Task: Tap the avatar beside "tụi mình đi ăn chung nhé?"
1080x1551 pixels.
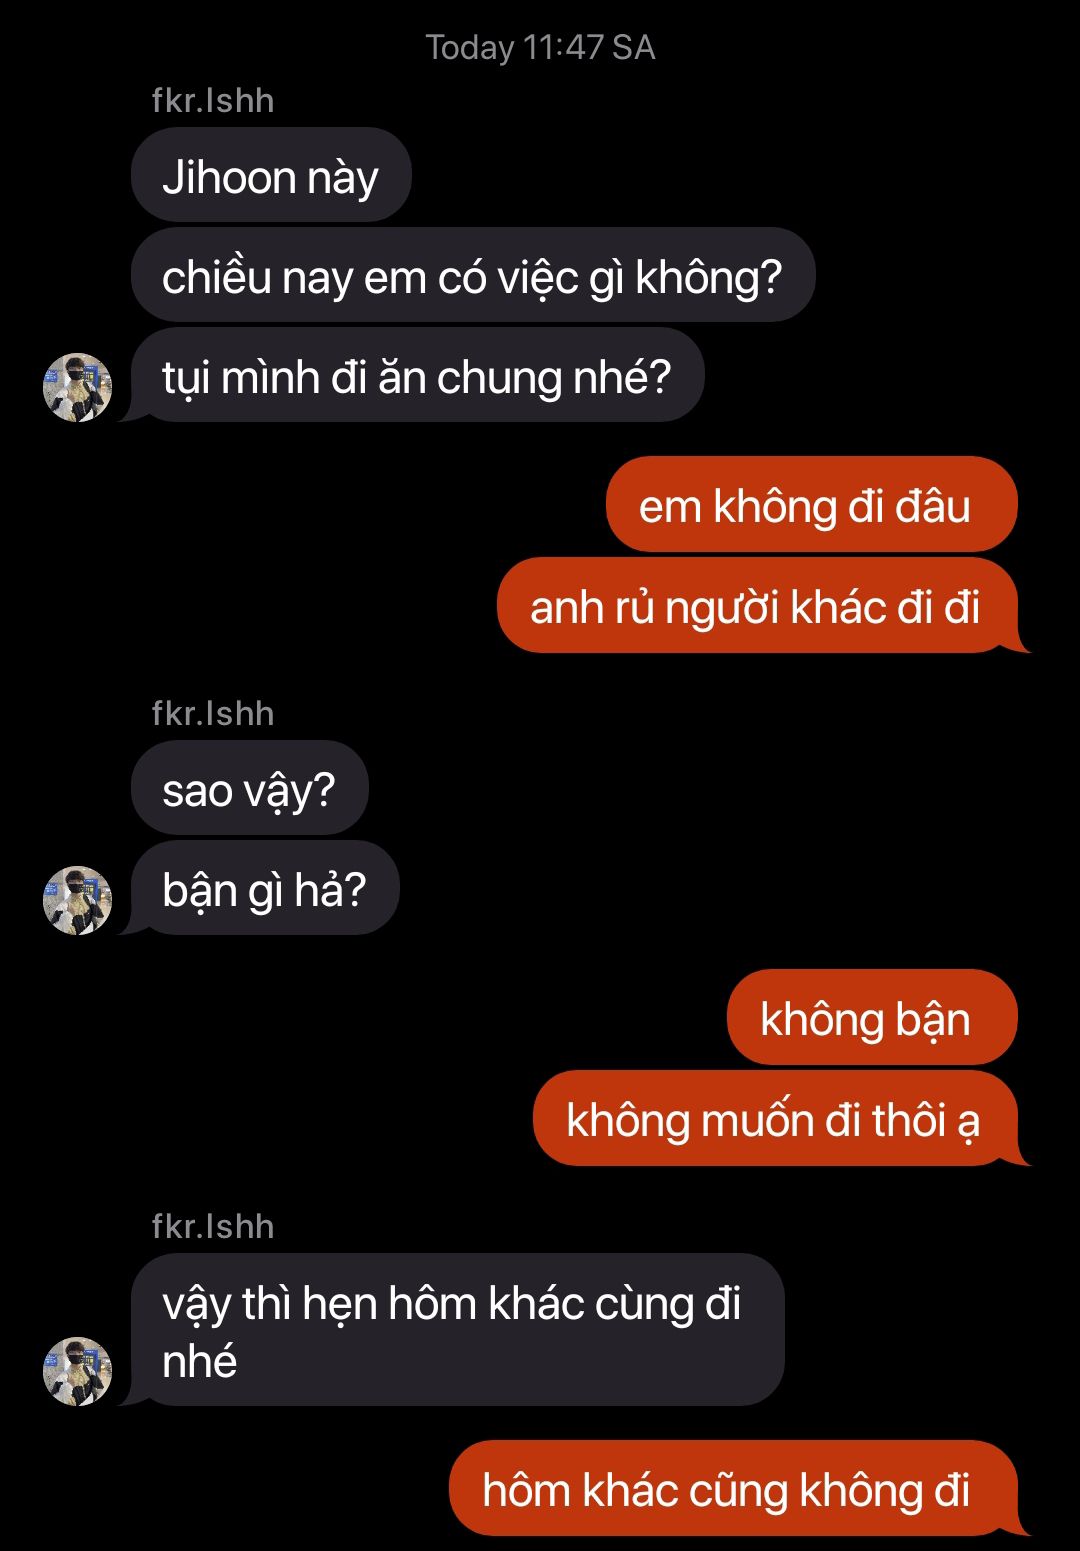Action: click(77, 387)
